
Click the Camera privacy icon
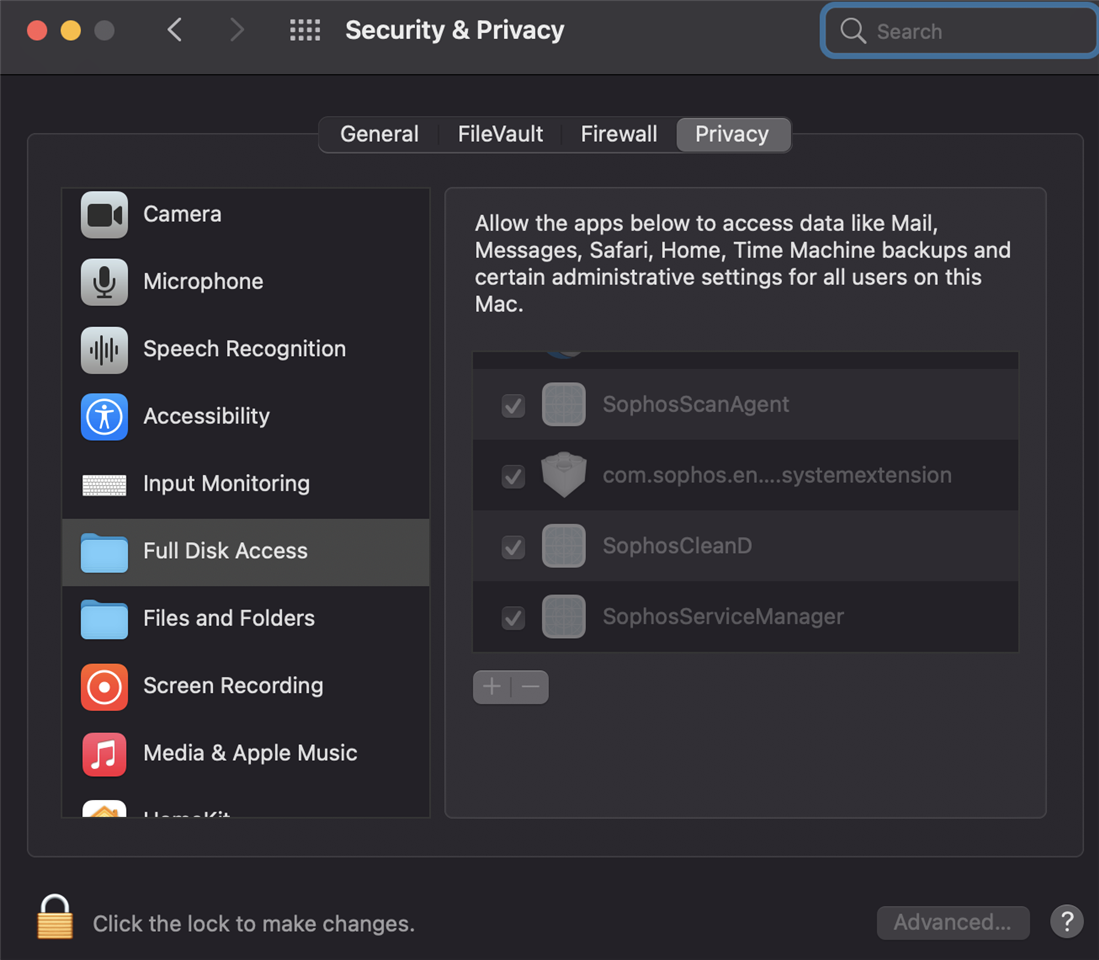click(x=104, y=214)
